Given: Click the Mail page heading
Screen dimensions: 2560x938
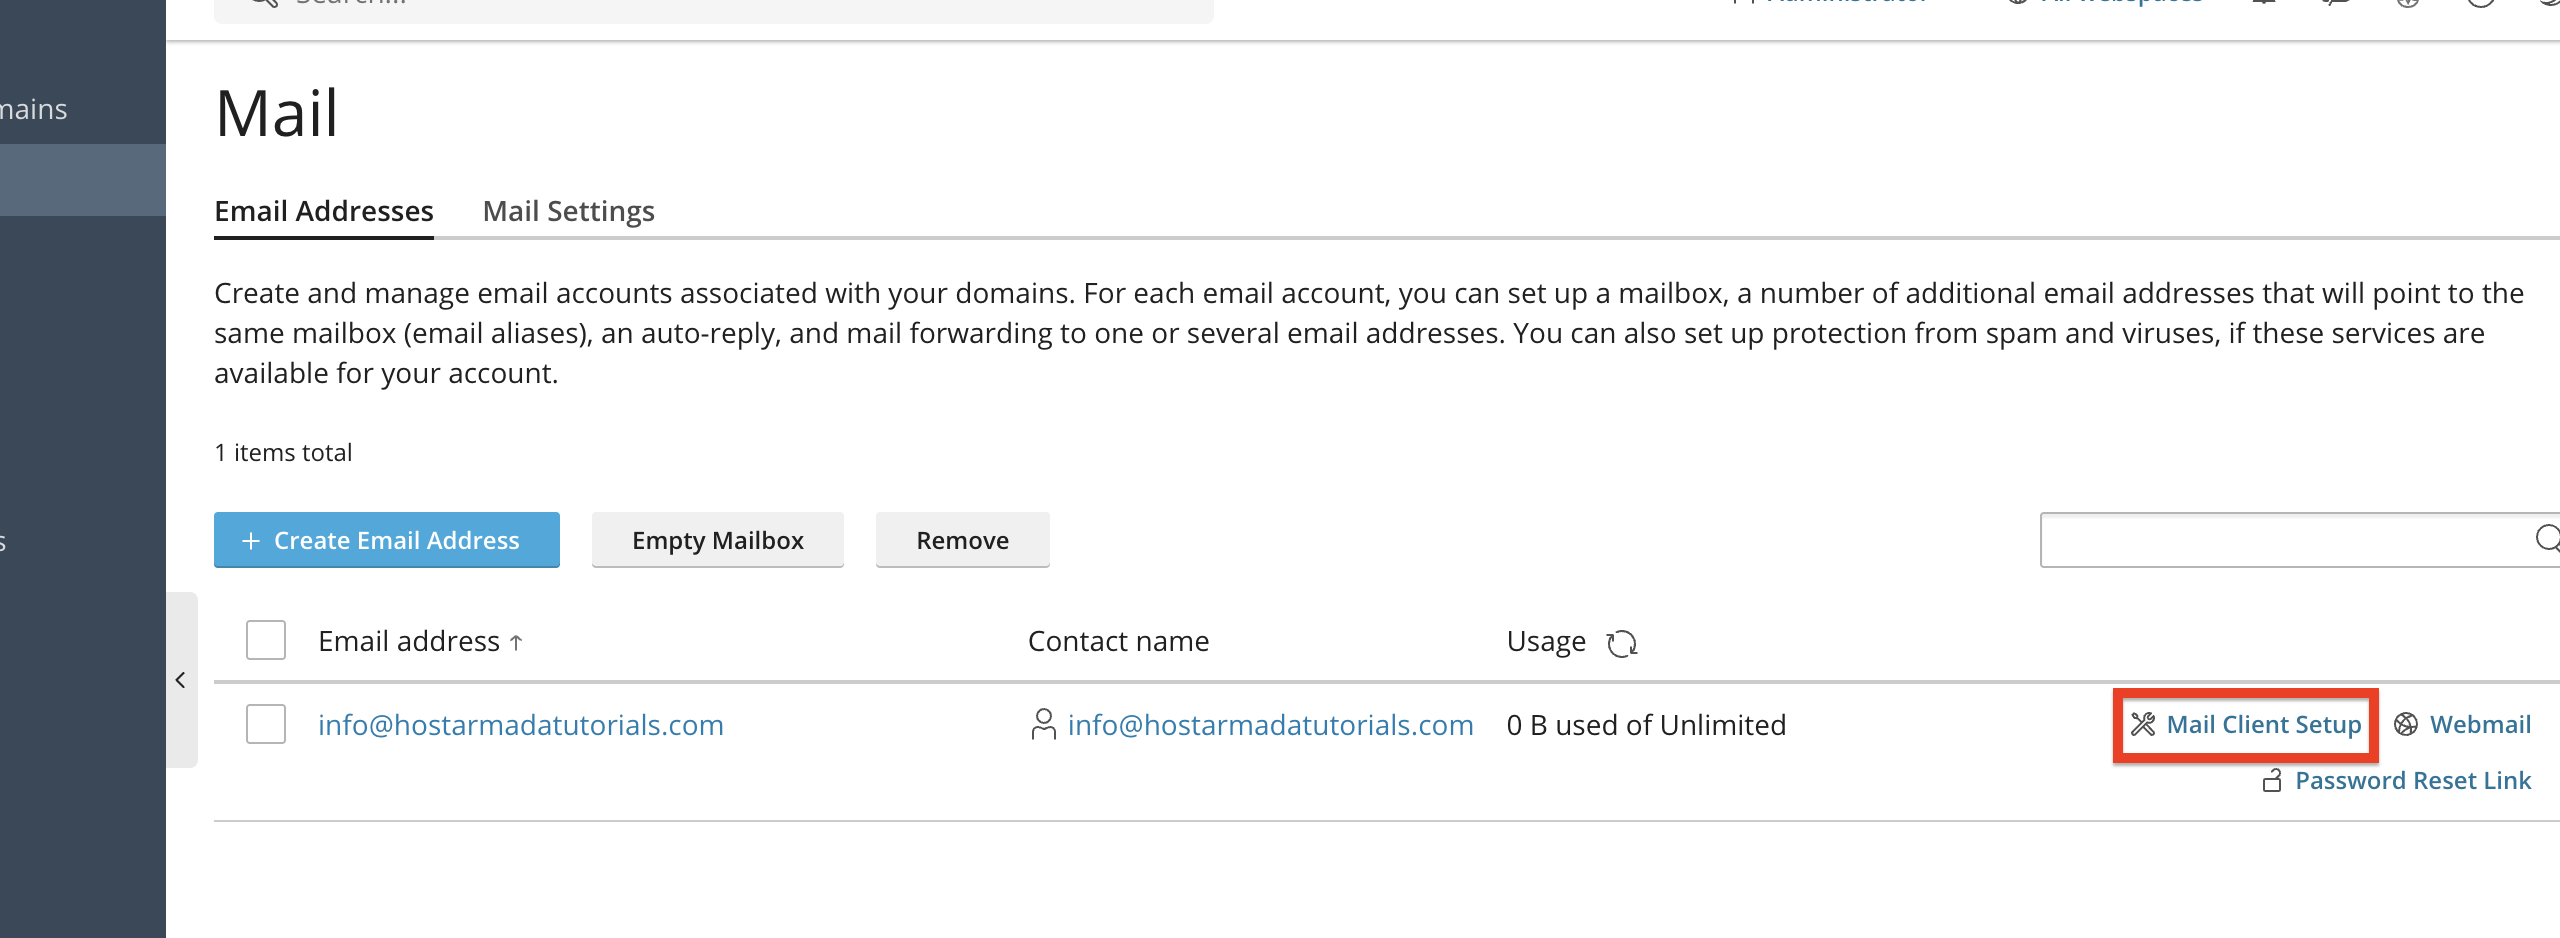Looking at the screenshot, I should 277,113.
